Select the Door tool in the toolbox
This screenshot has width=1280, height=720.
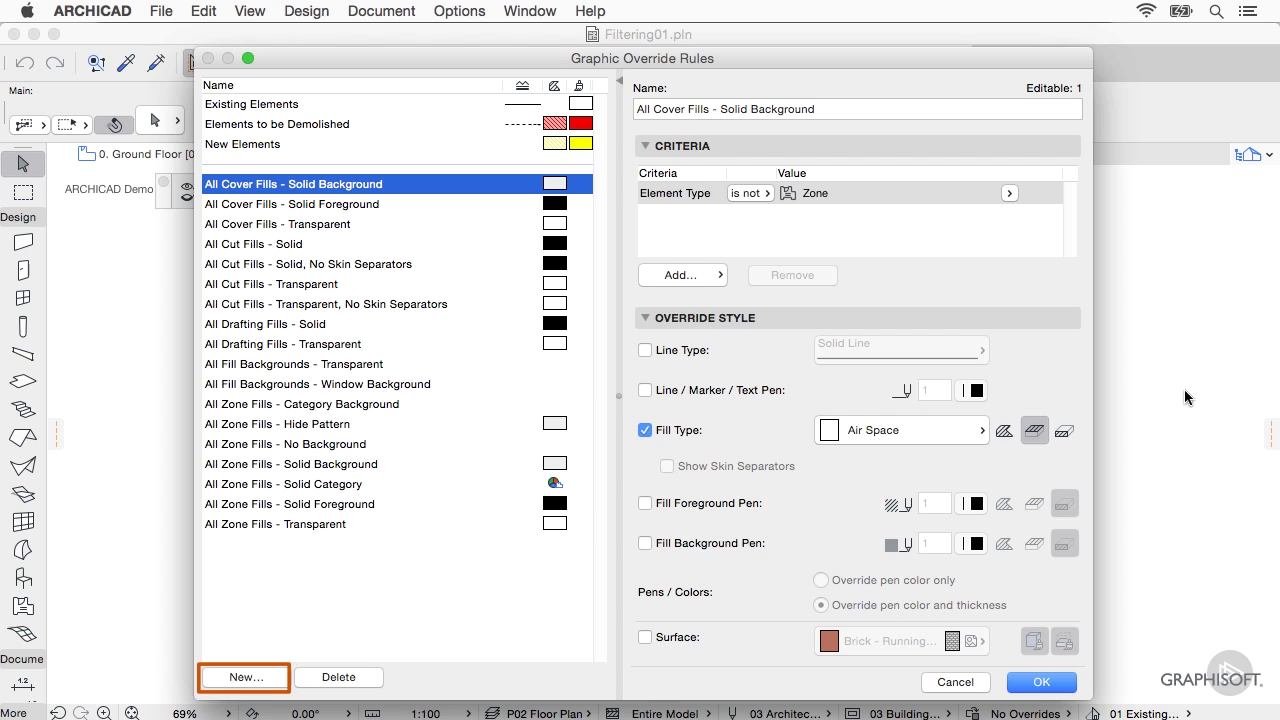[x=23, y=270]
